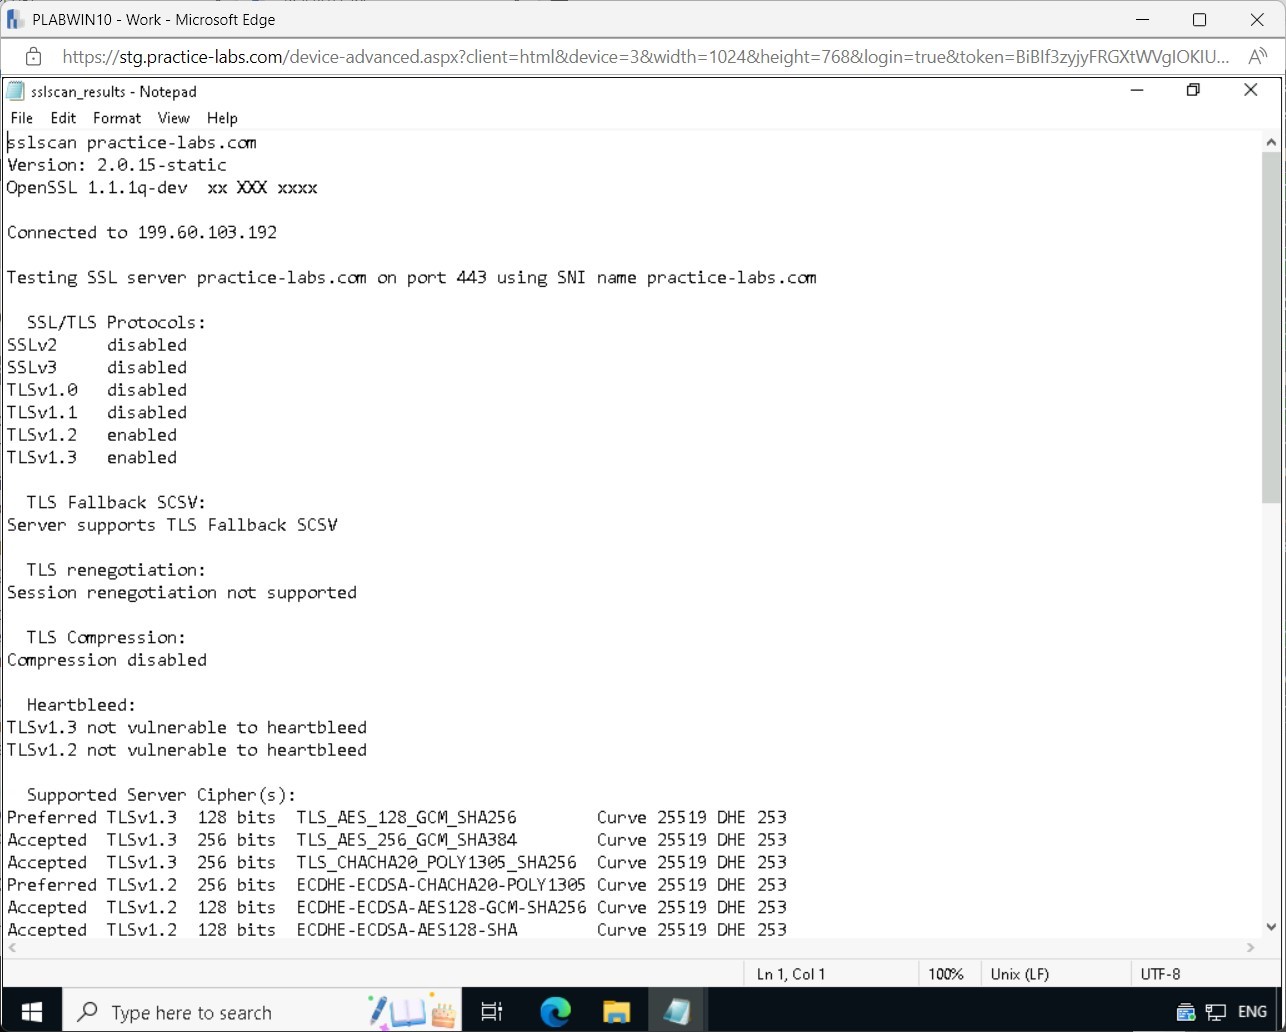Click the horizontal scrollbar left arrow
The image size is (1286, 1032).
pos(11,947)
